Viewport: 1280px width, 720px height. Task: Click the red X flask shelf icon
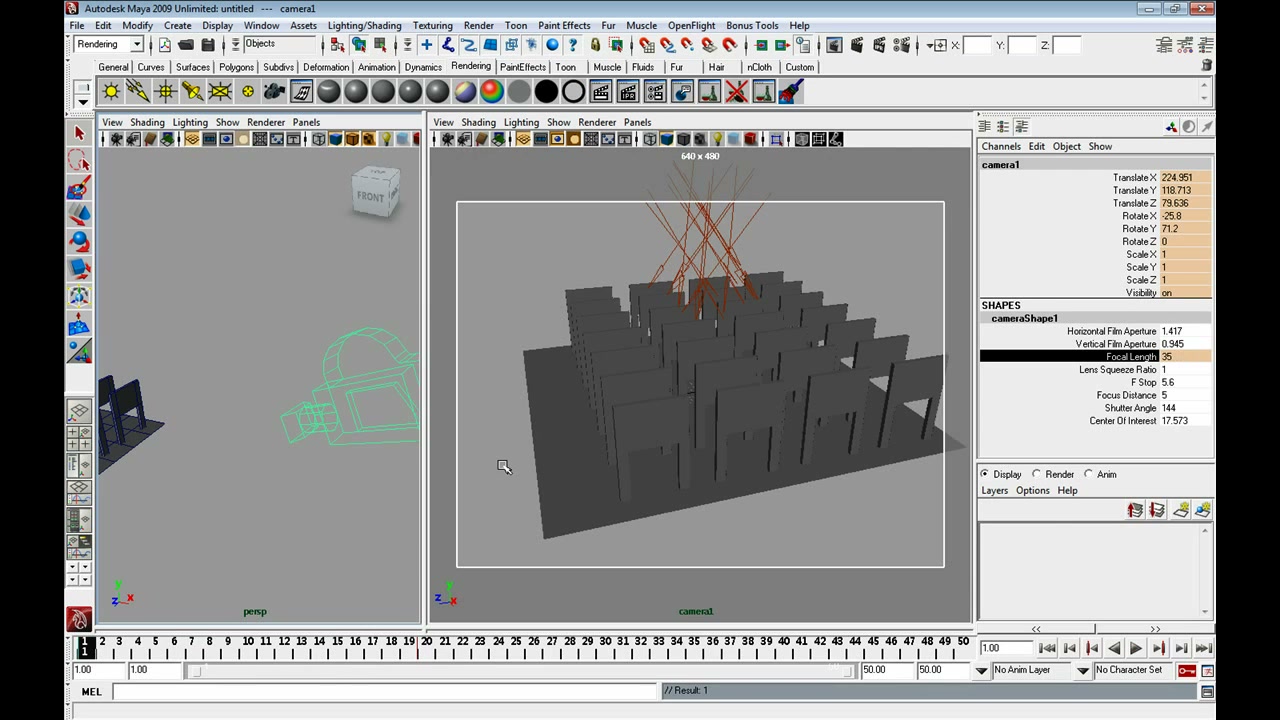(x=737, y=92)
